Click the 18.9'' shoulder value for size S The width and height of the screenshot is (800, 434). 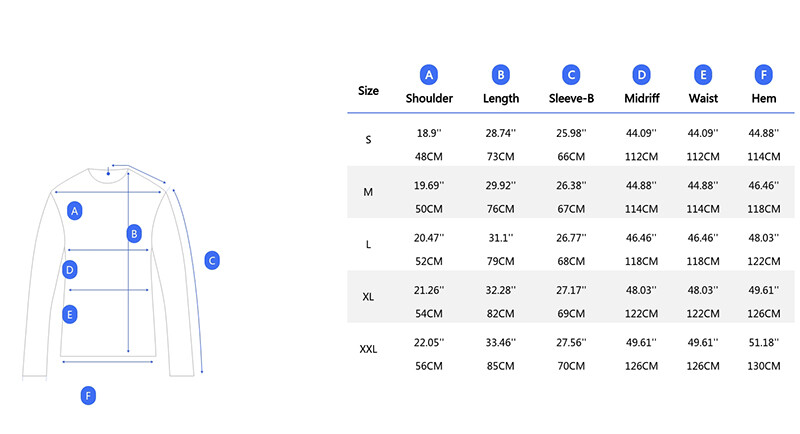tap(429, 133)
